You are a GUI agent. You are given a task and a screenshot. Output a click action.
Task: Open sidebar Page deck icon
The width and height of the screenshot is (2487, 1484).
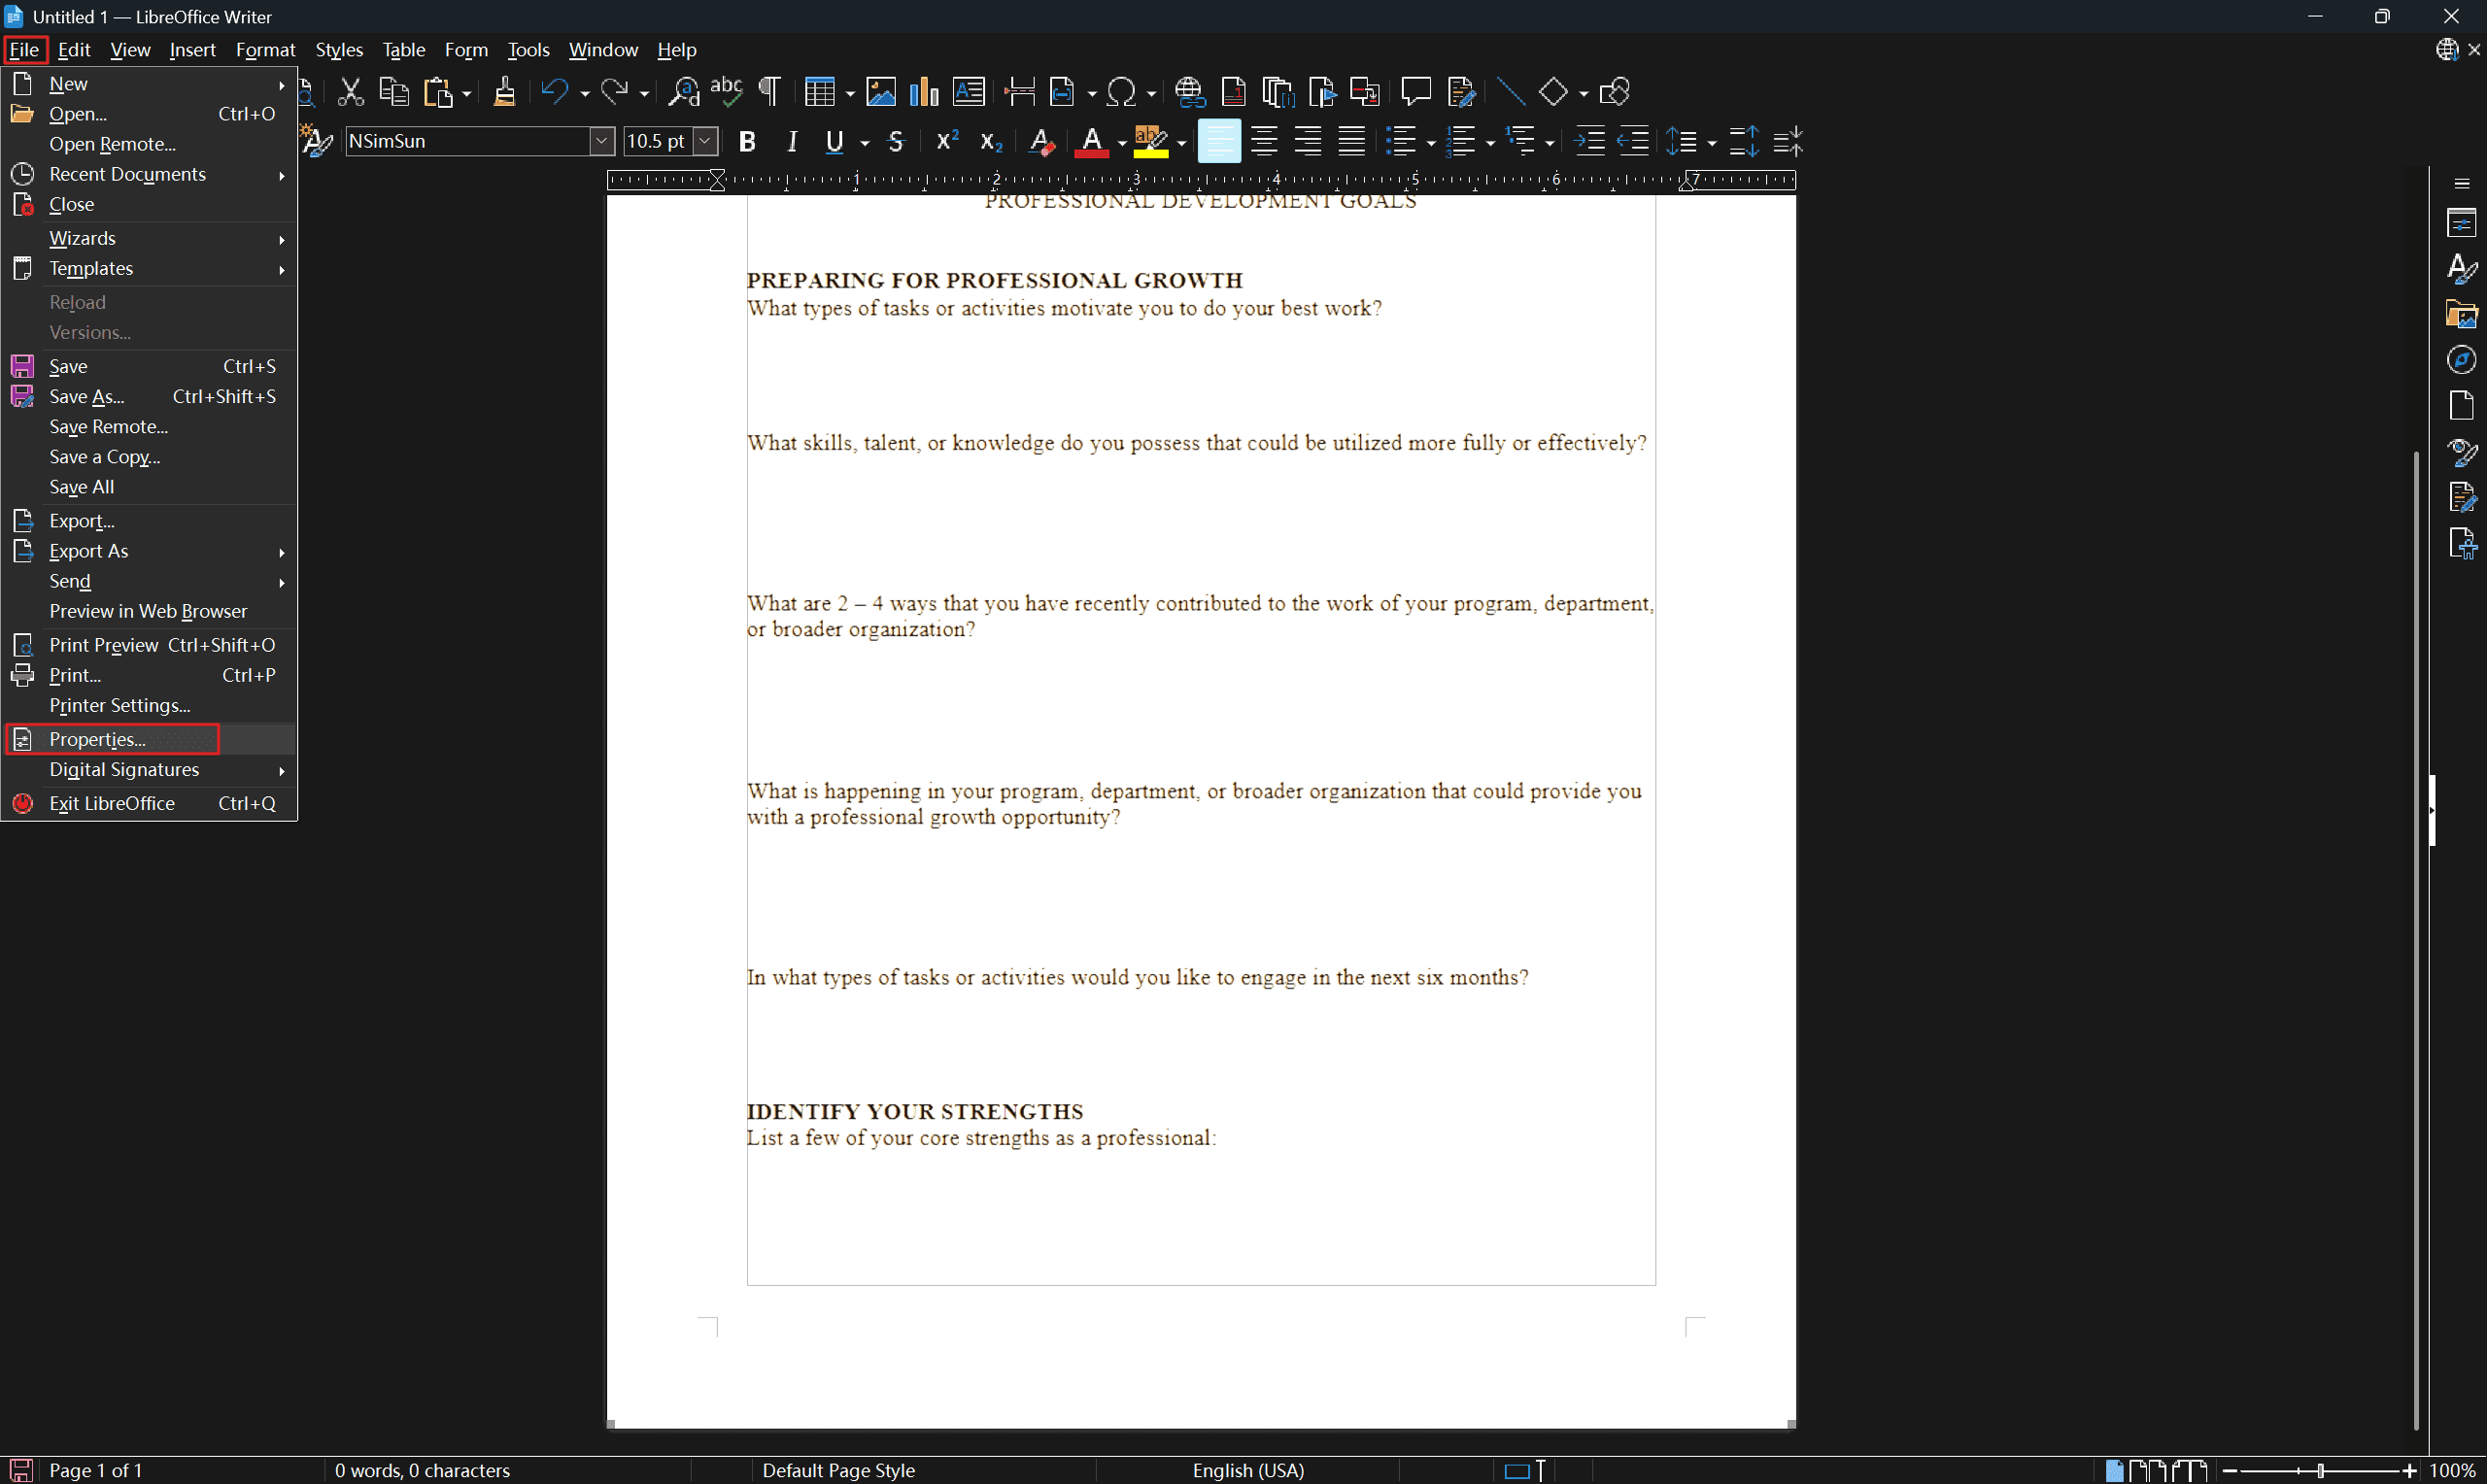[x=2462, y=406]
